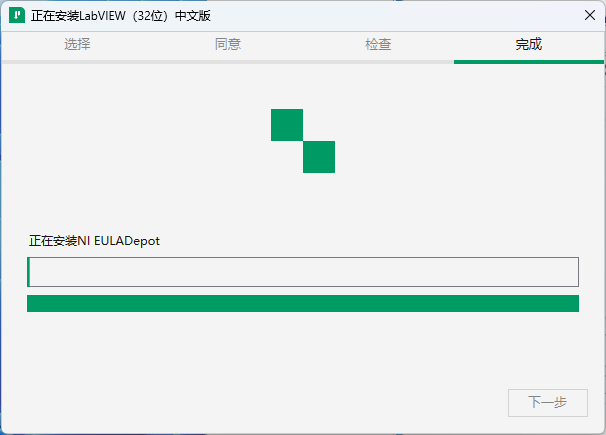Click the thin green fill at the package progress bar's start

(29, 272)
